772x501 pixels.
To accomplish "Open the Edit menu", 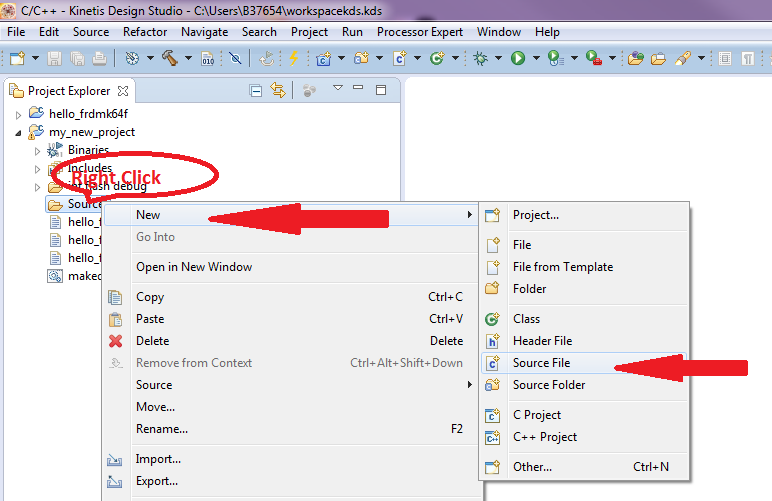I will tap(49, 32).
